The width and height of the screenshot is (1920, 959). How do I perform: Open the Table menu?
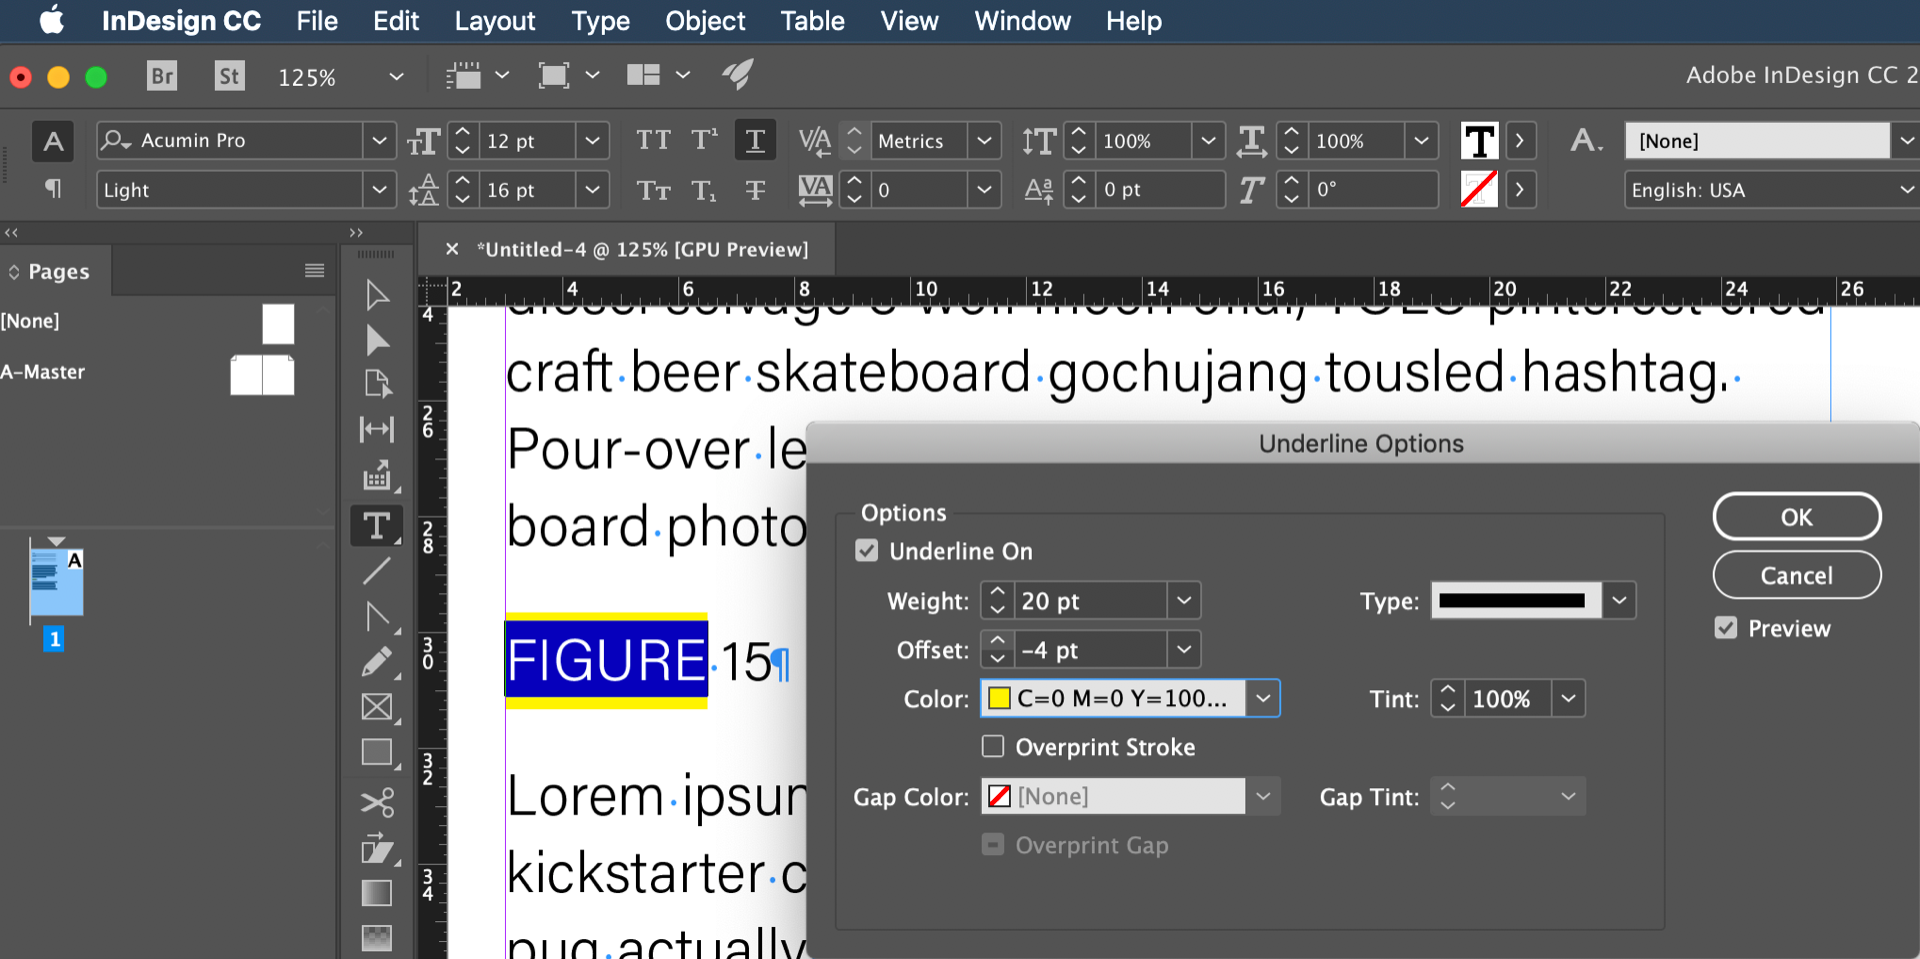coord(813,21)
